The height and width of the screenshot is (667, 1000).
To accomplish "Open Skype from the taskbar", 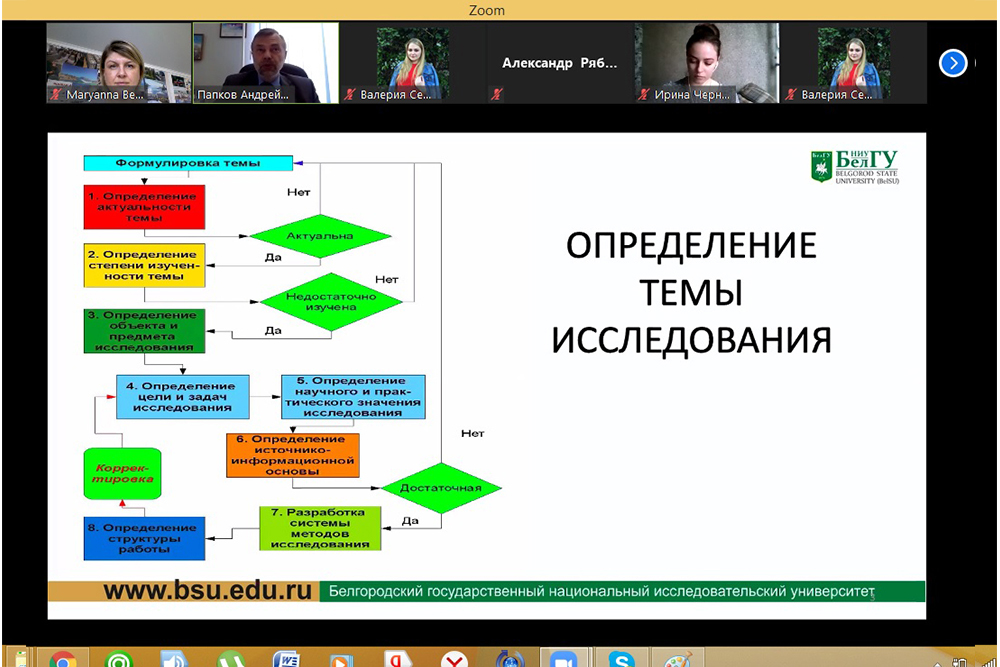I will (x=622, y=660).
